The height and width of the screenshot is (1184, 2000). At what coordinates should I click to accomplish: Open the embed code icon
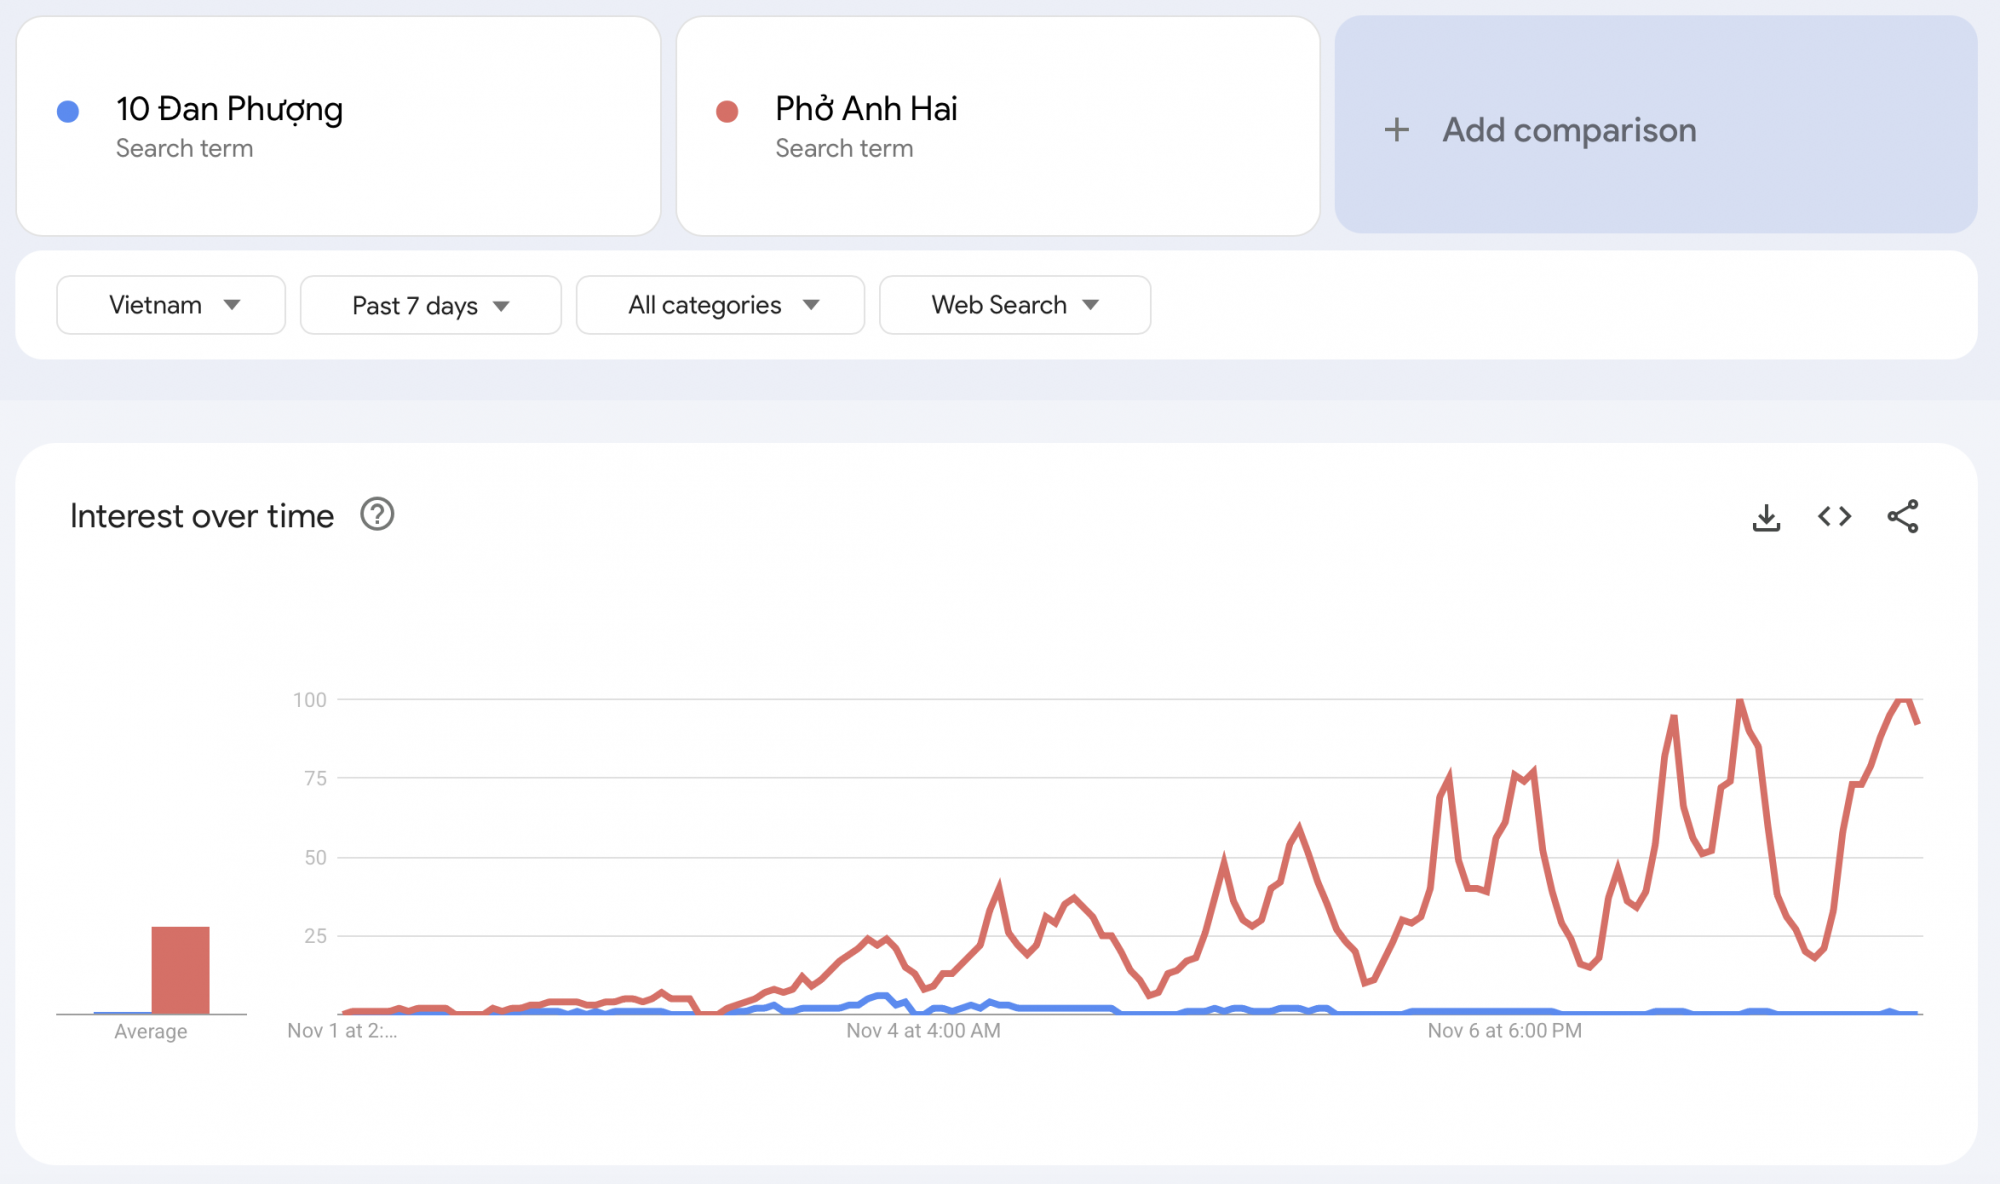[x=1834, y=517]
